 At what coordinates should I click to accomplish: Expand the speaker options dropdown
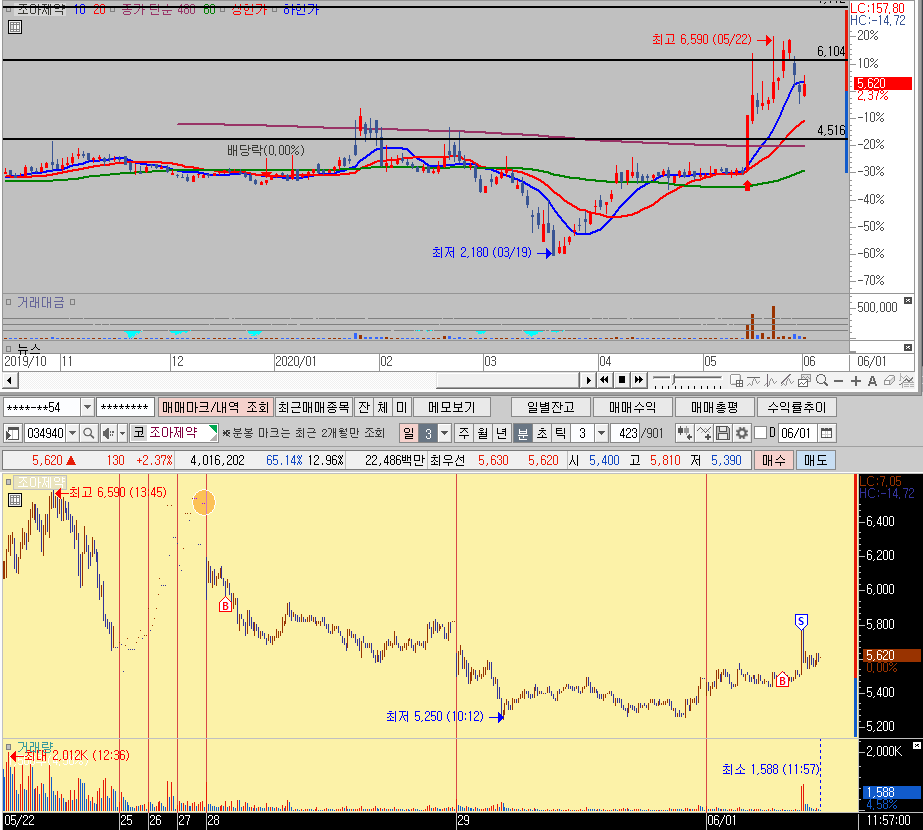pos(122,433)
